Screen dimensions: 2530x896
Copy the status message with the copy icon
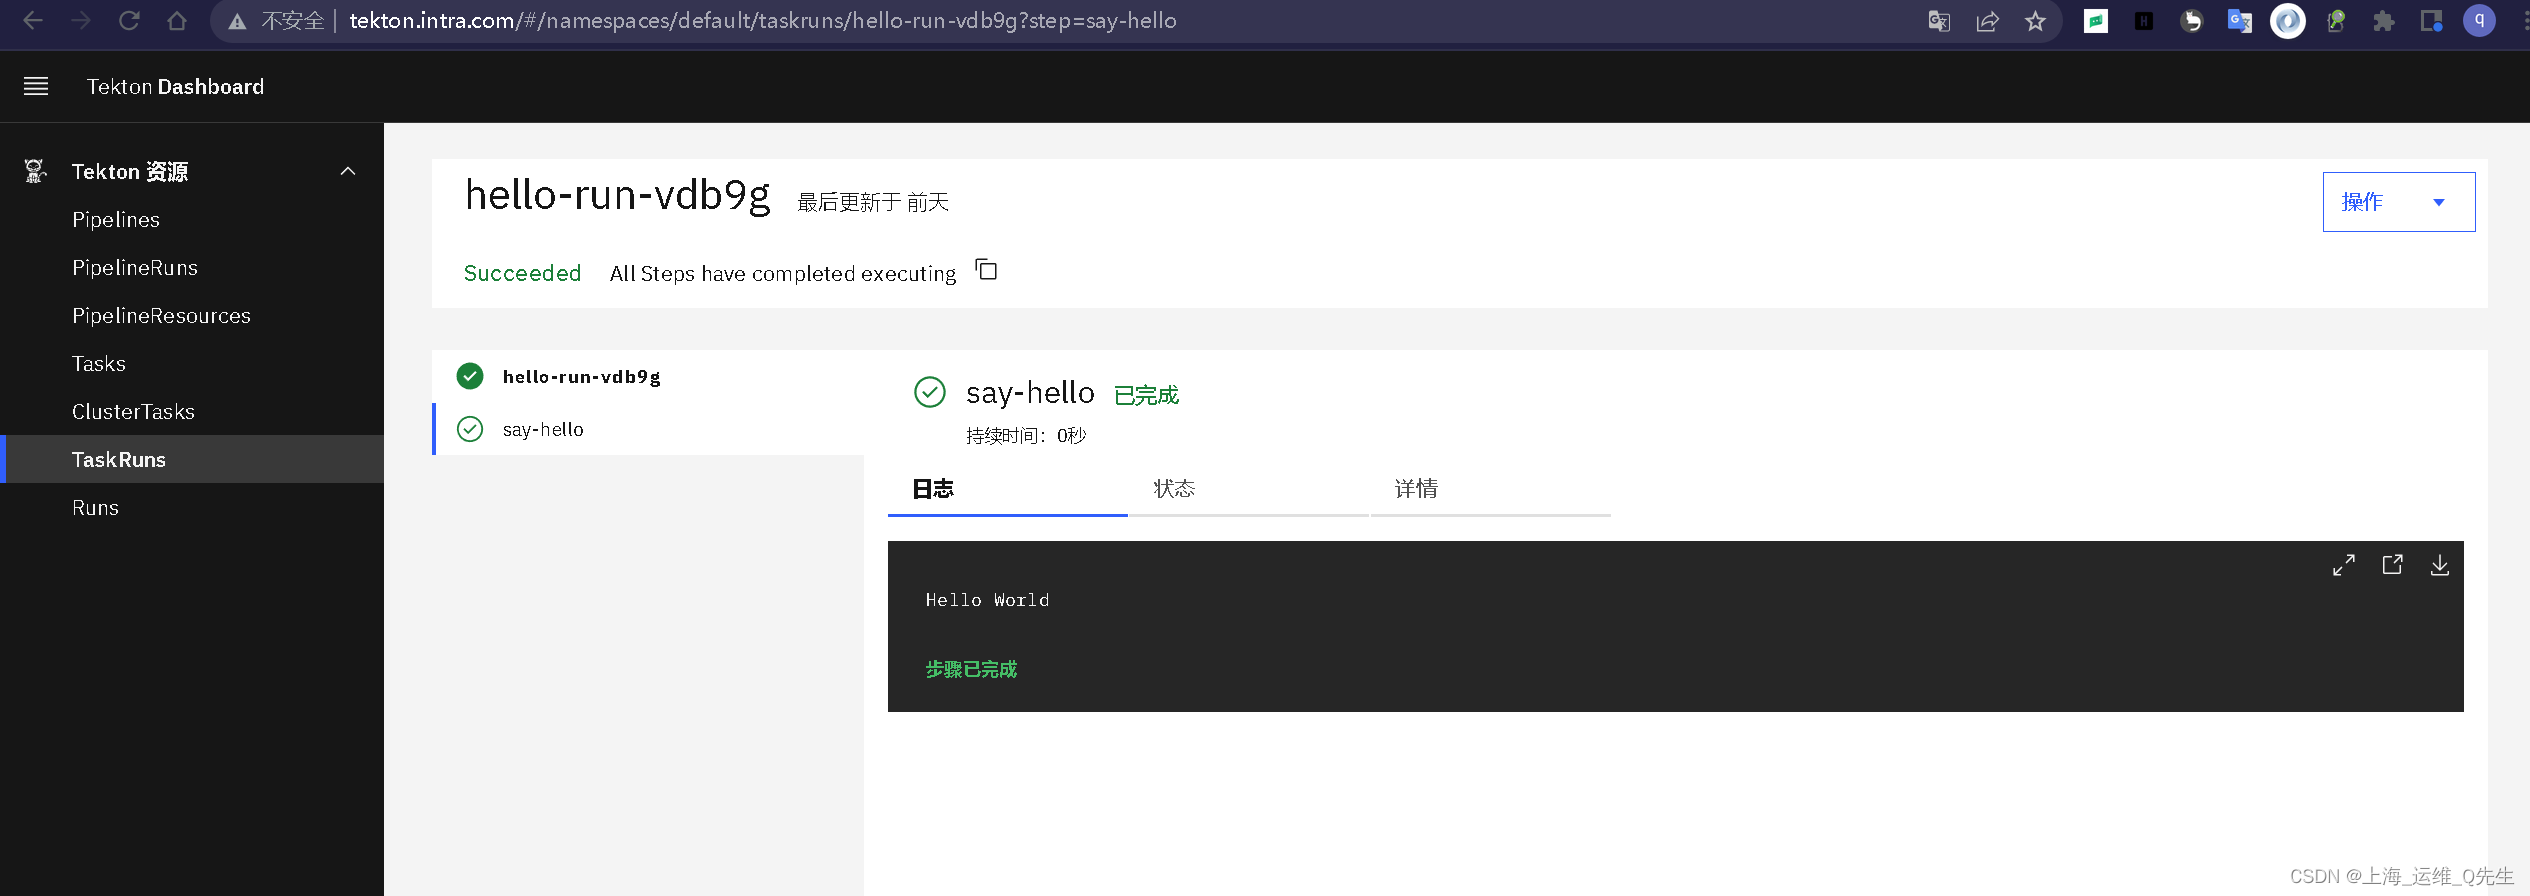(986, 270)
